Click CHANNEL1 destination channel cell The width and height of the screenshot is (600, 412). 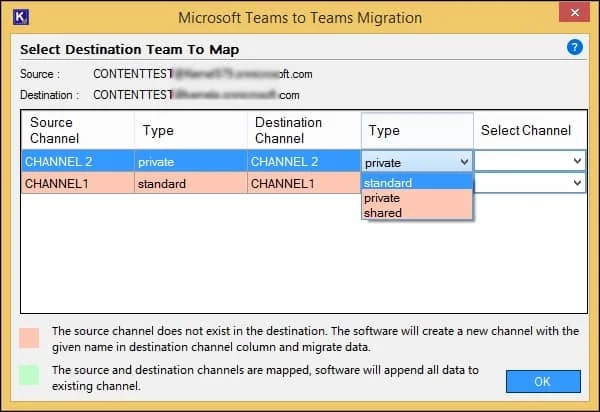[304, 183]
